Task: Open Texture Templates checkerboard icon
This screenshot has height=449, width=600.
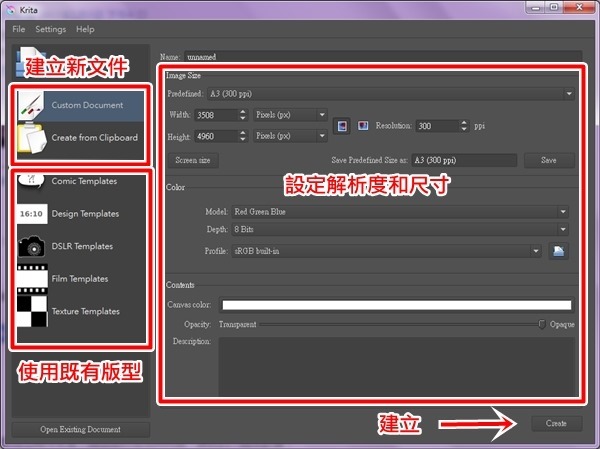Action: pos(32,311)
